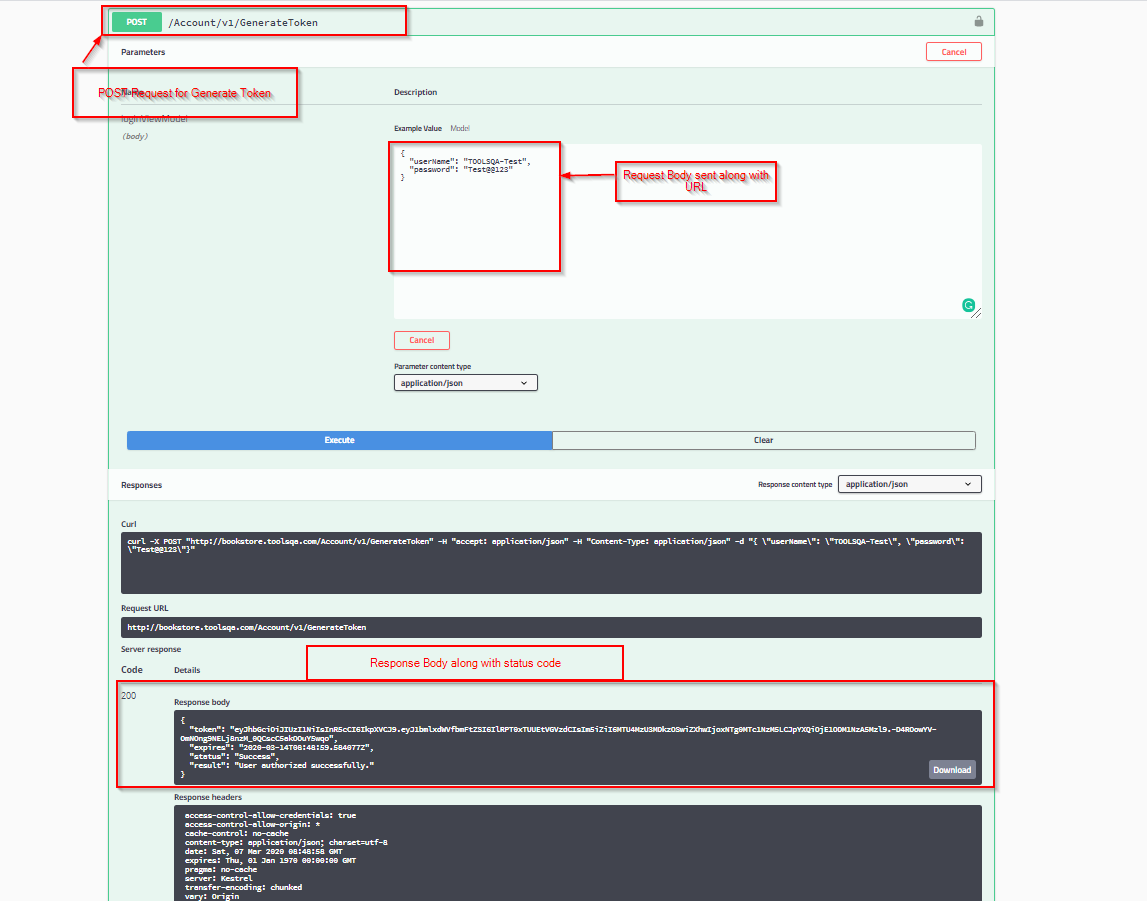Open the Parameter content type dropdown
This screenshot has height=901, width=1147.
point(465,382)
